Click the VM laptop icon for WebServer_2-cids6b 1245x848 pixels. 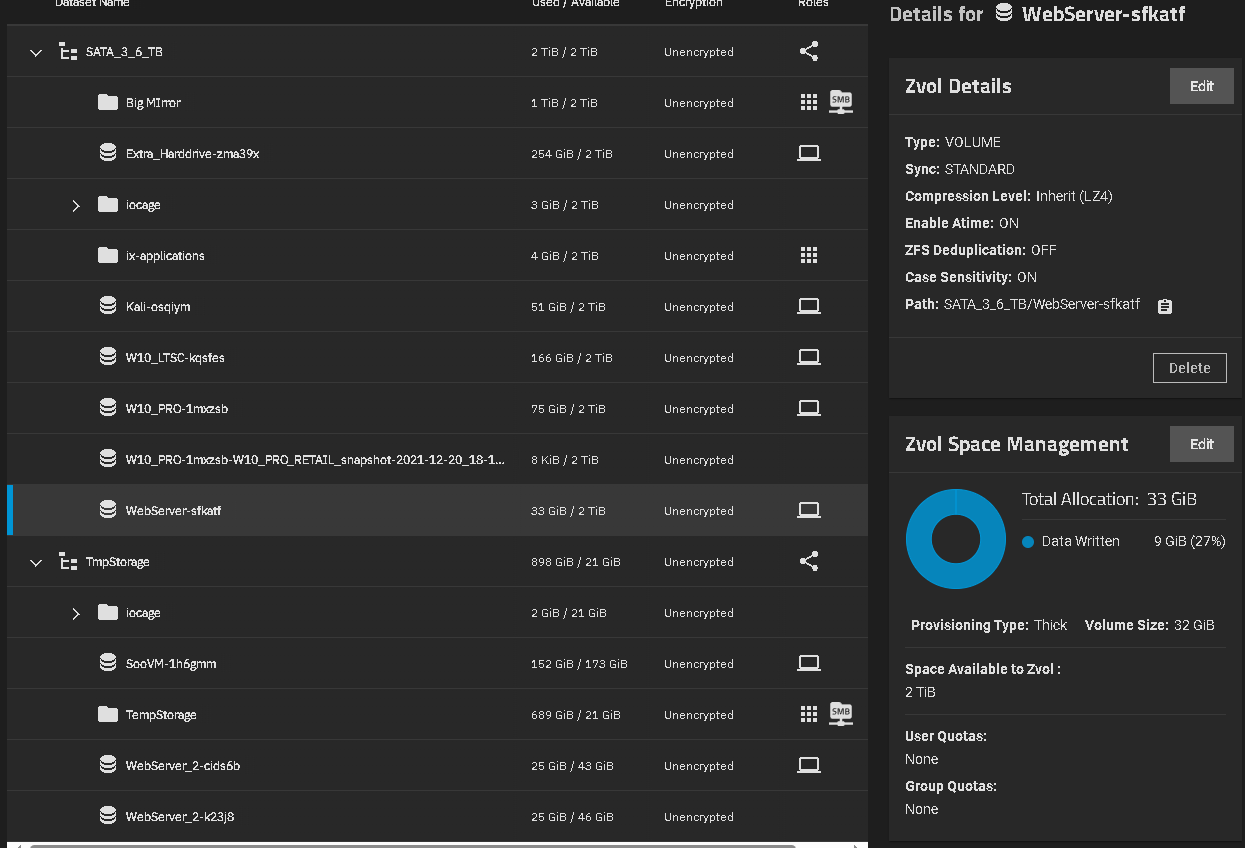(x=809, y=765)
